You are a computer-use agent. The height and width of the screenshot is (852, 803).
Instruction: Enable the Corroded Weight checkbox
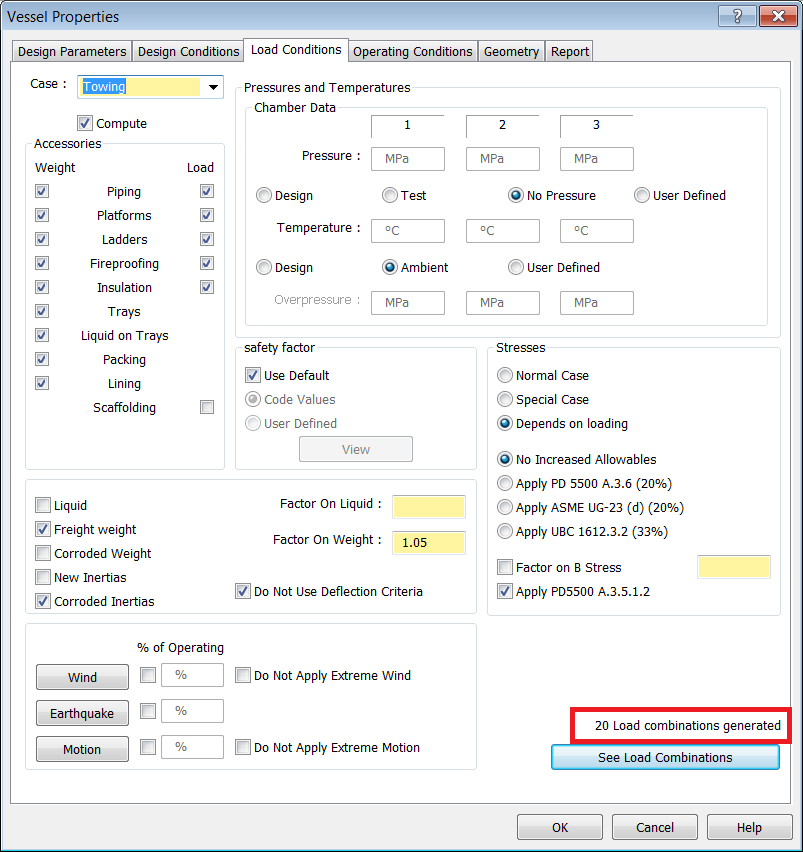pyautogui.click(x=43, y=553)
